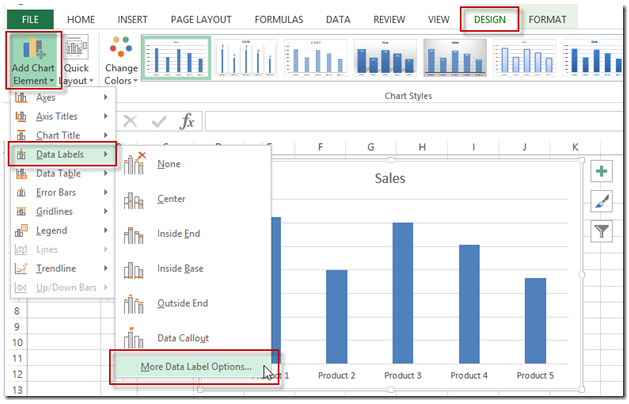The width and height of the screenshot is (629, 404).
Task: Select Outside End data label position
Action: coord(181,303)
